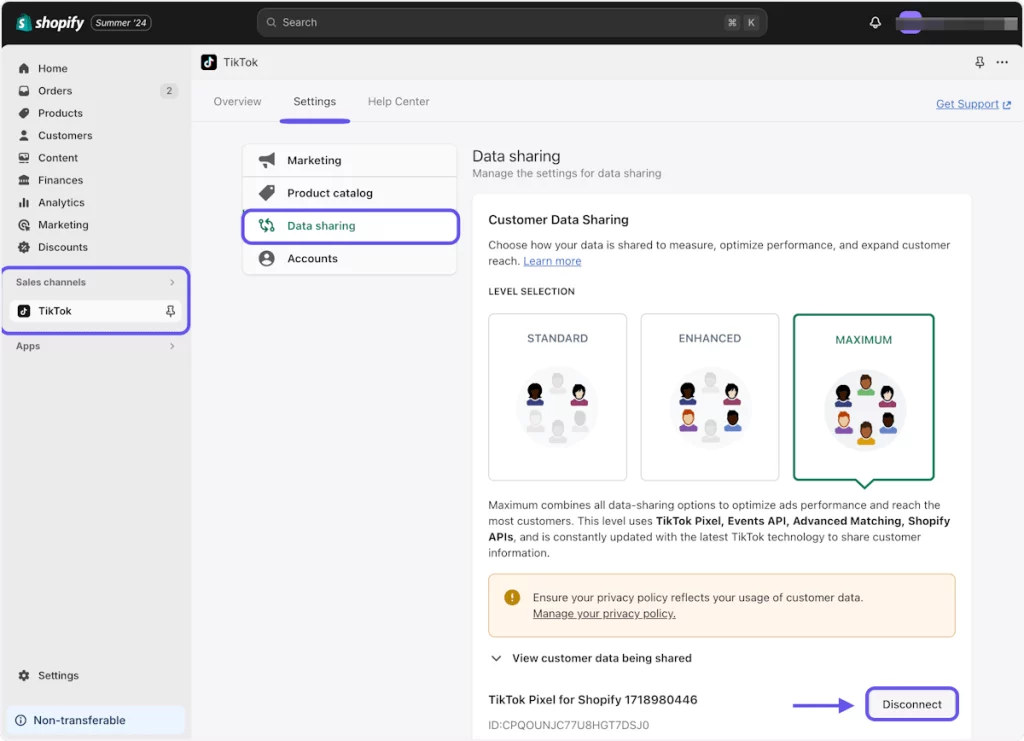The image size is (1024, 741).
Task: Open the Learn more link
Action: pyautogui.click(x=552, y=261)
